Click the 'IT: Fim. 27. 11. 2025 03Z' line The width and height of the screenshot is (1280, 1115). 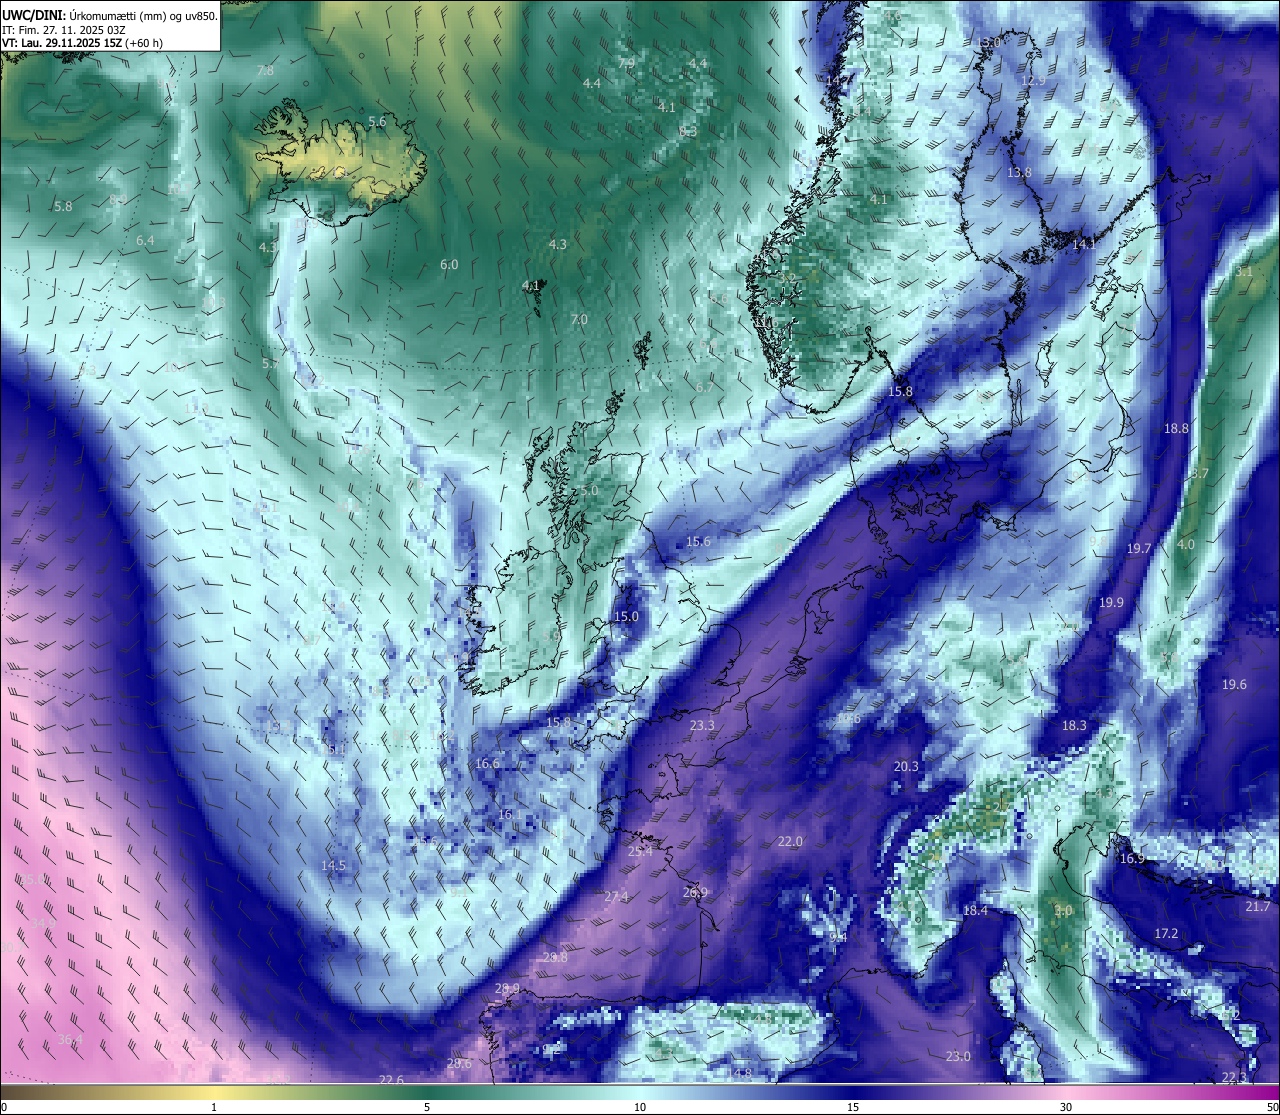(63, 29)
